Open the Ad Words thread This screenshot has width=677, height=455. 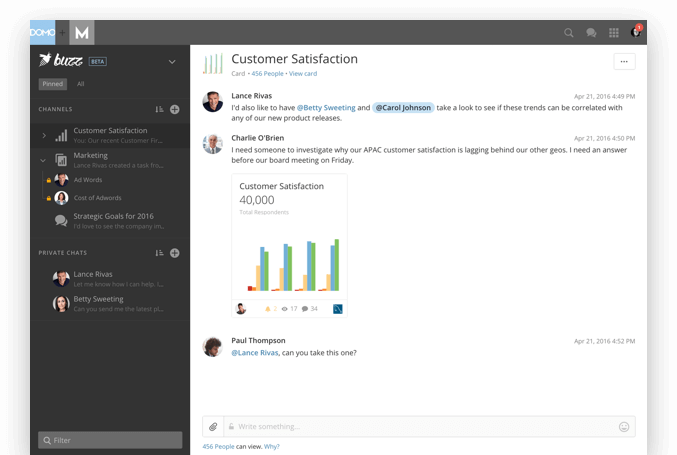click(x=88, y=180)
